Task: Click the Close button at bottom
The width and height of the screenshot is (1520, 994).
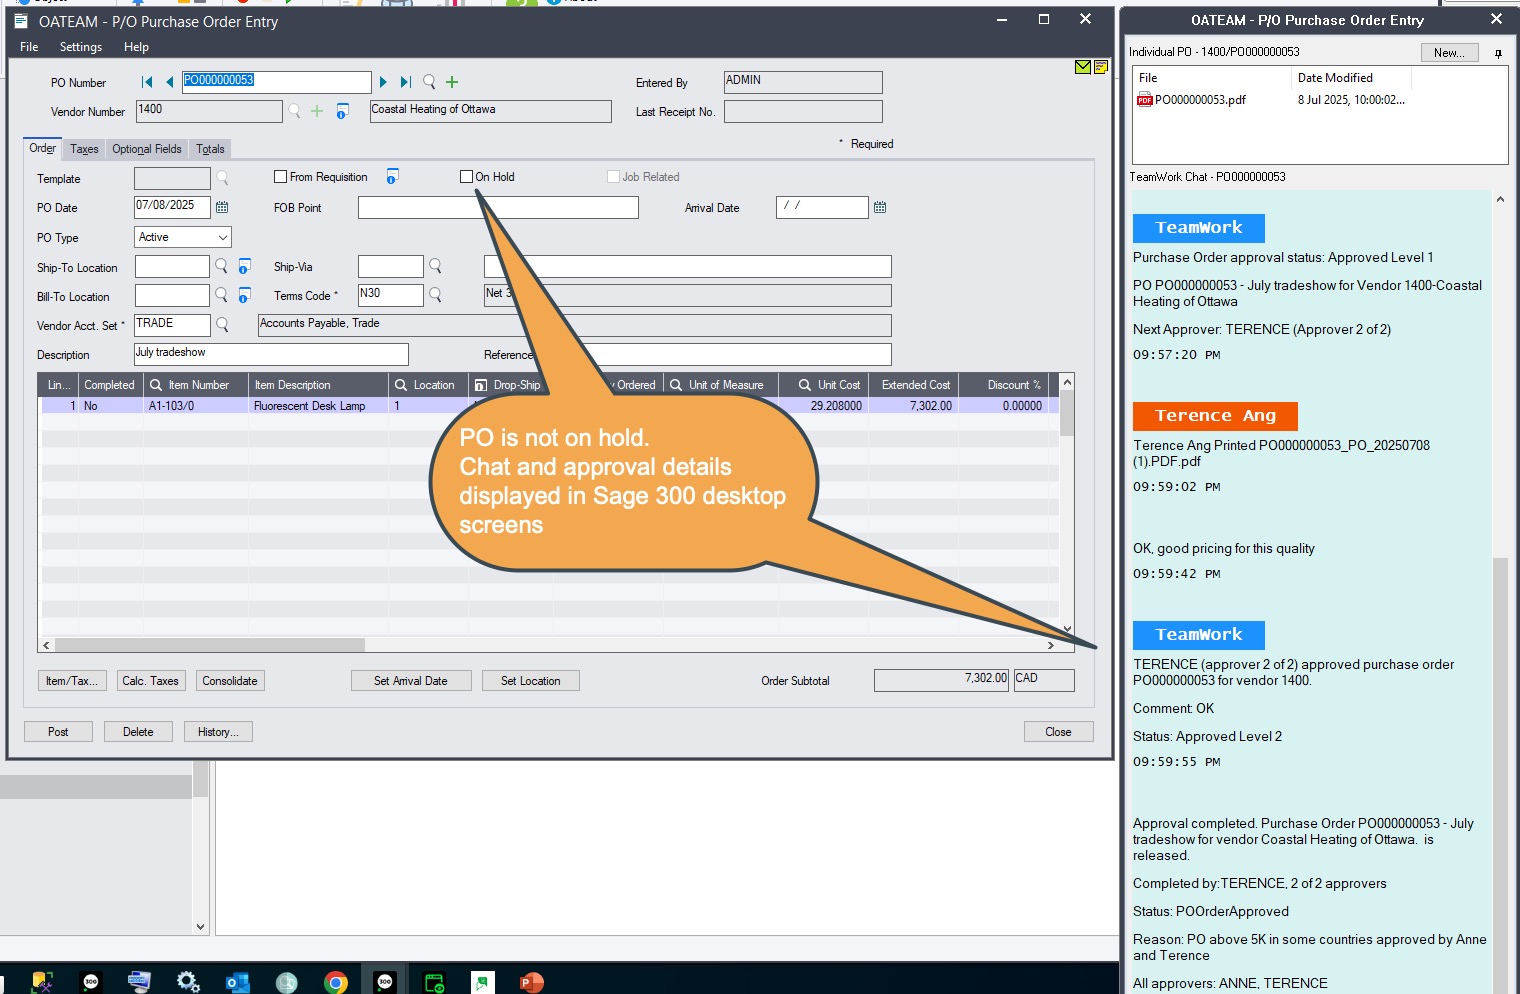Action: [1058, 732]
